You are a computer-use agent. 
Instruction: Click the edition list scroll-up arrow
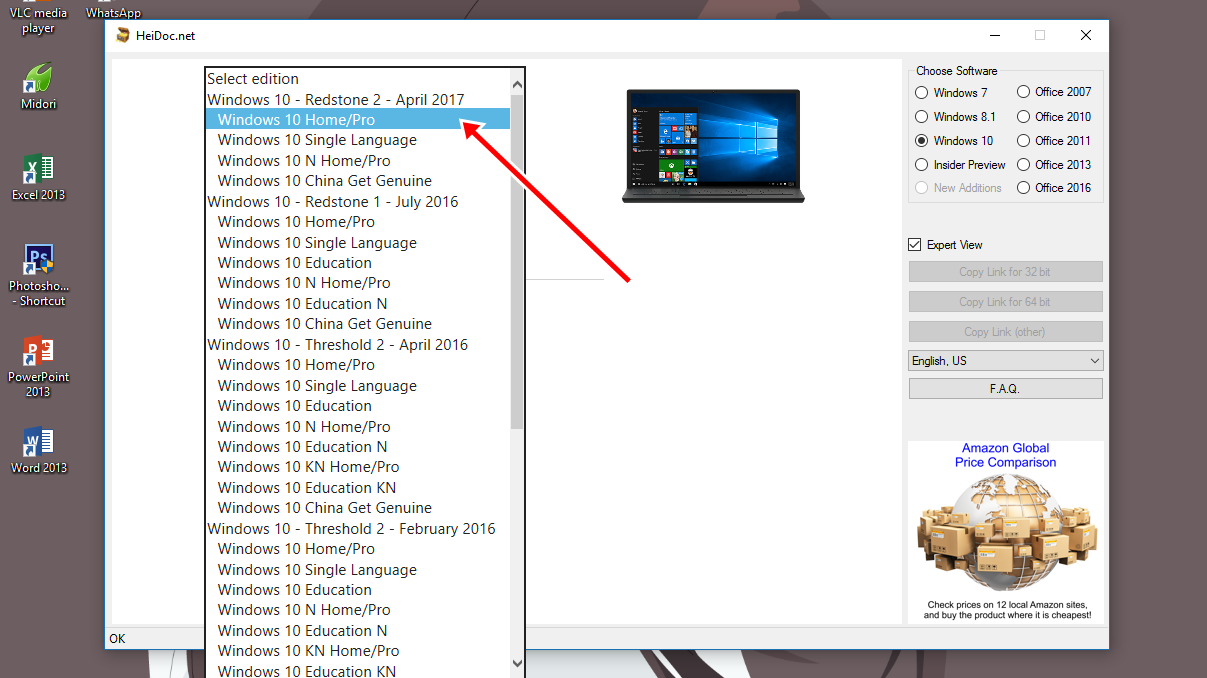pyautogui.click(x=517, y=86)
